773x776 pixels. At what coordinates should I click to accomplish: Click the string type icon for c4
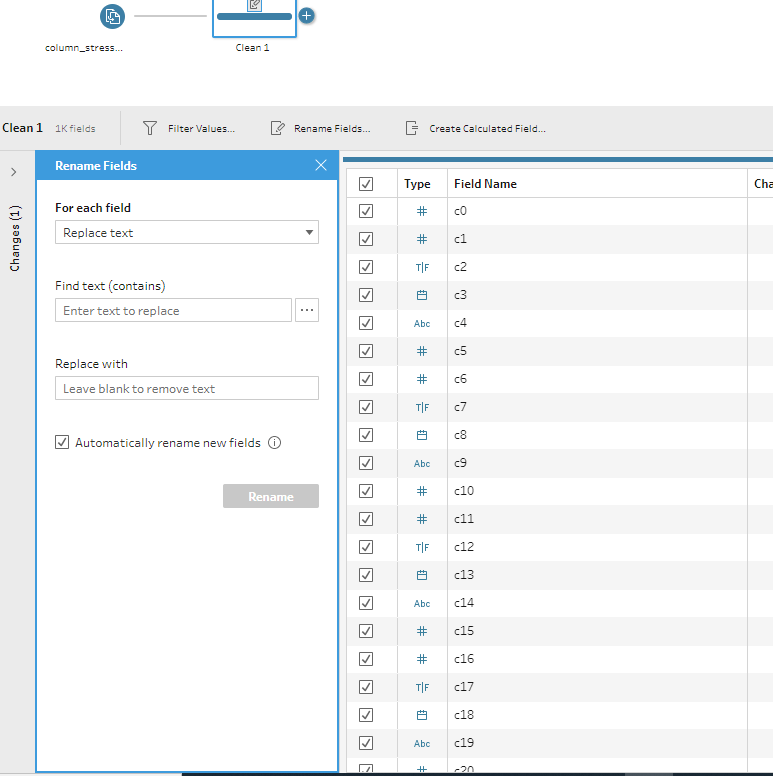point(422,323)
